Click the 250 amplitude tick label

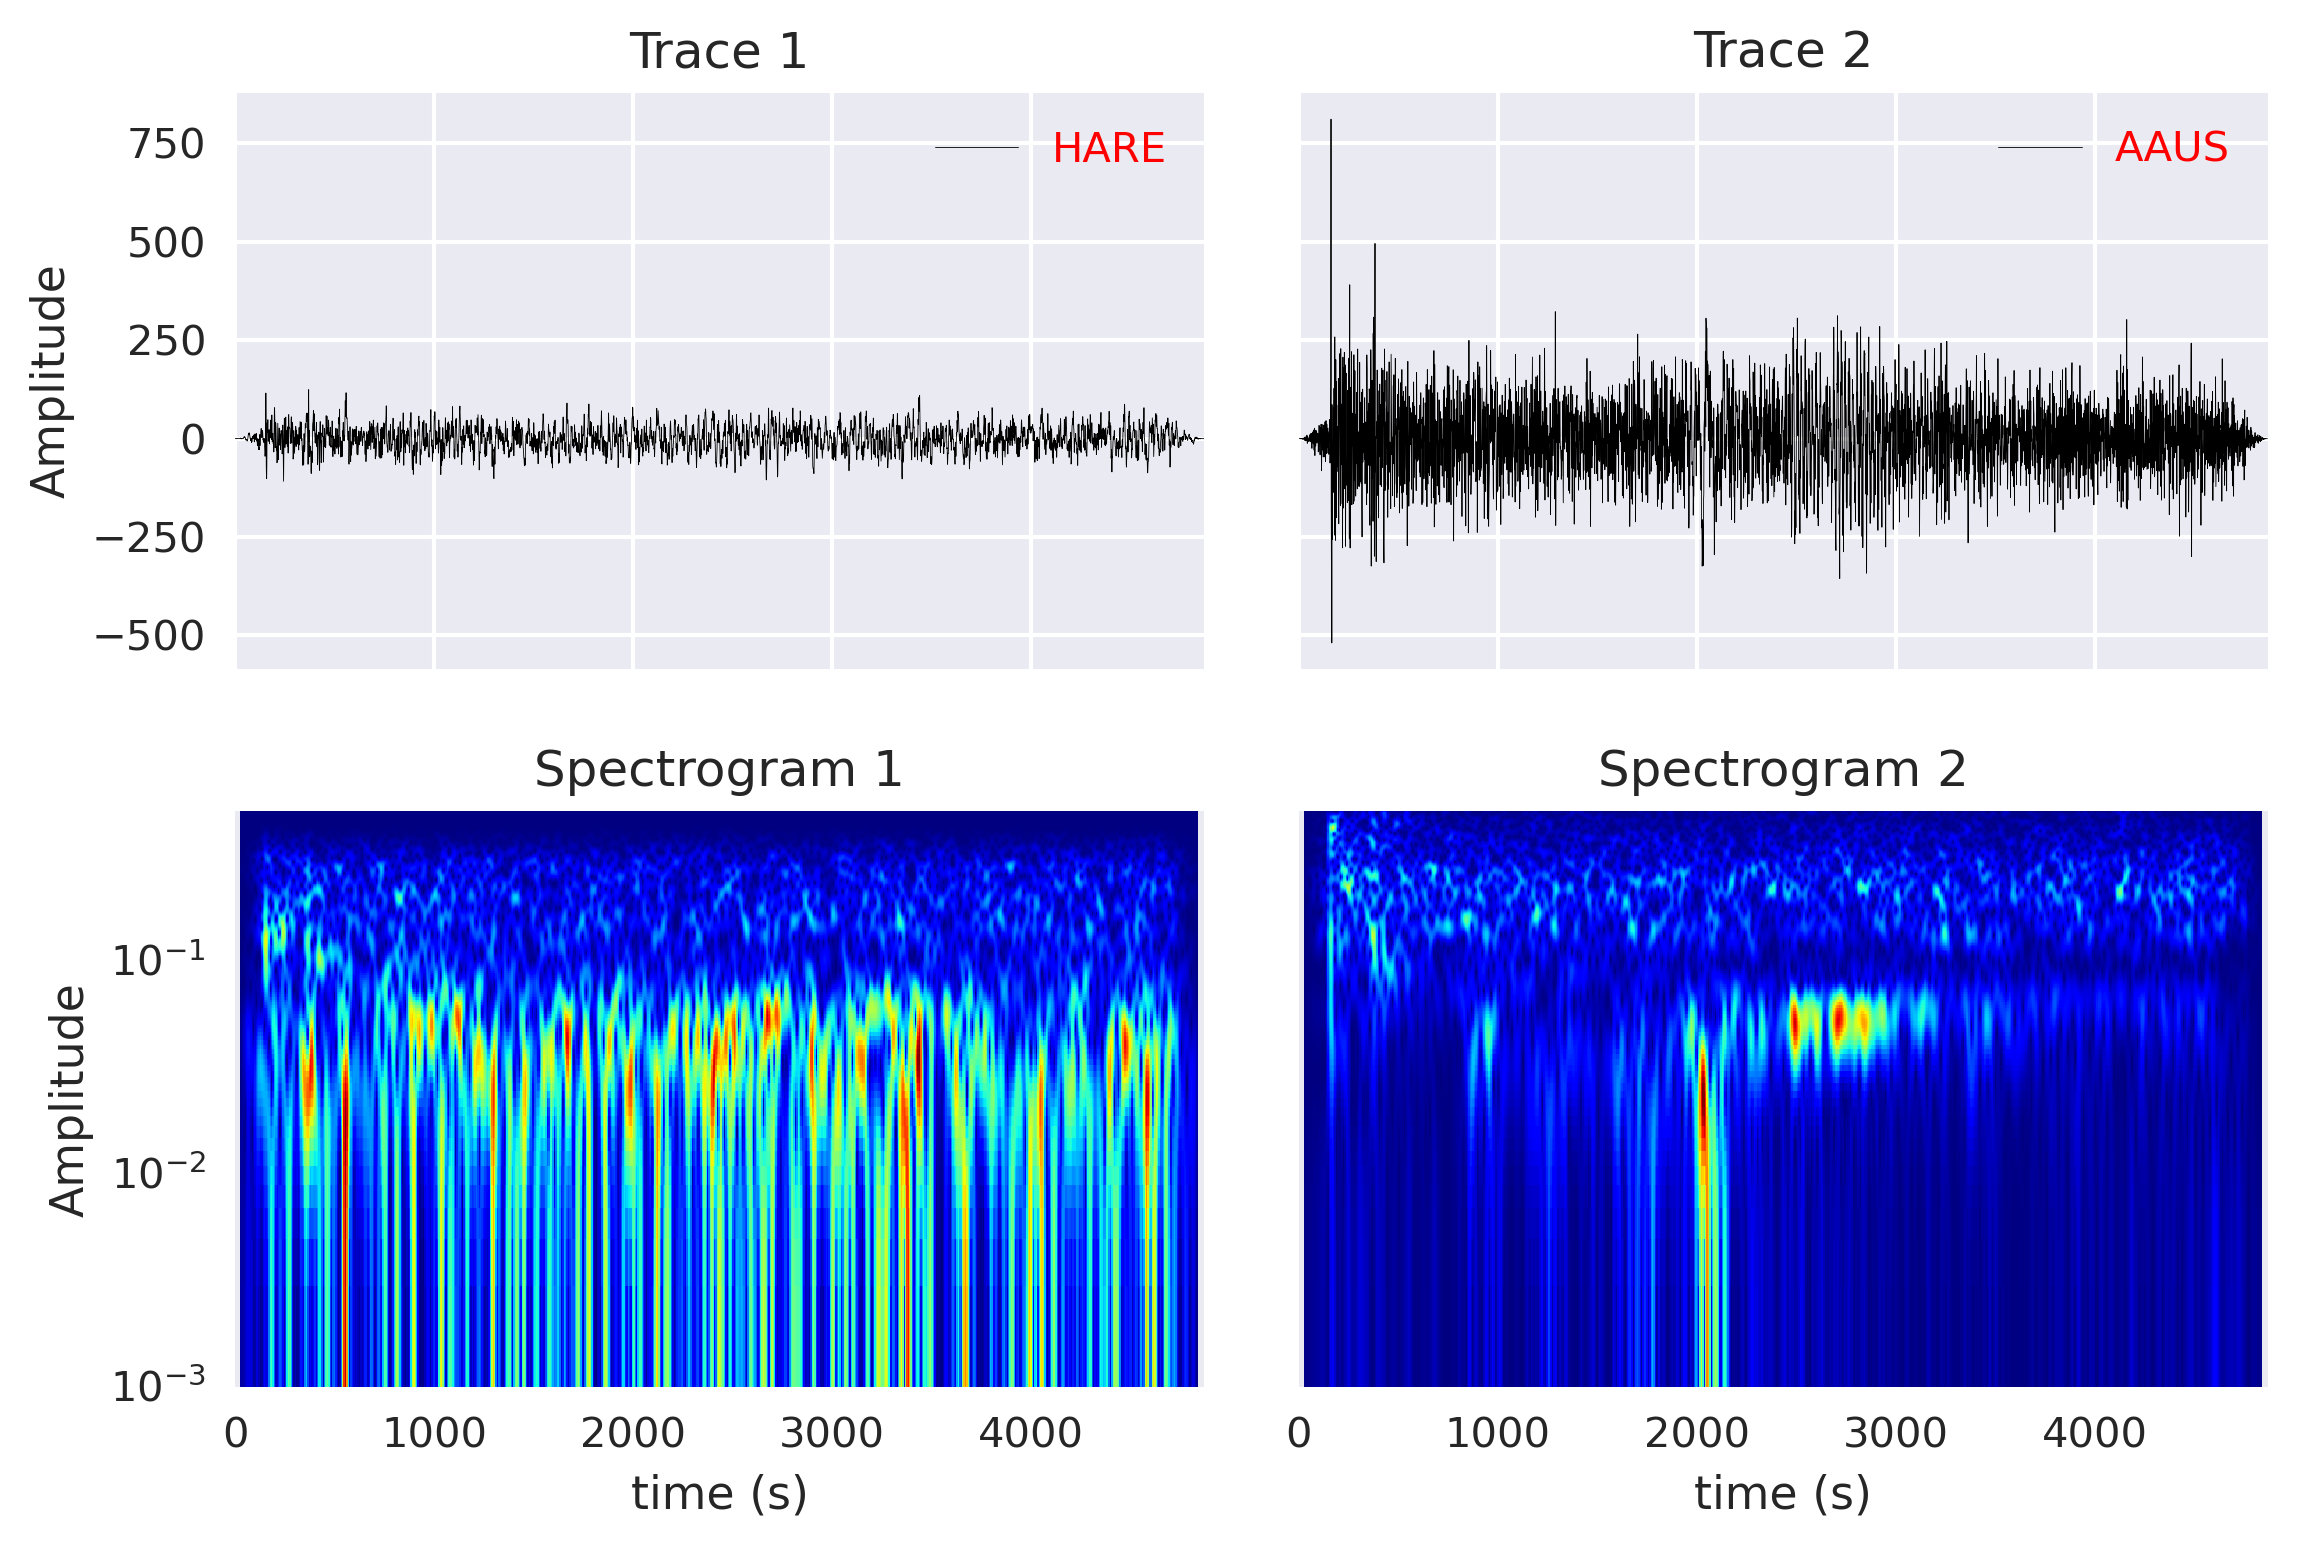[166, 341]
